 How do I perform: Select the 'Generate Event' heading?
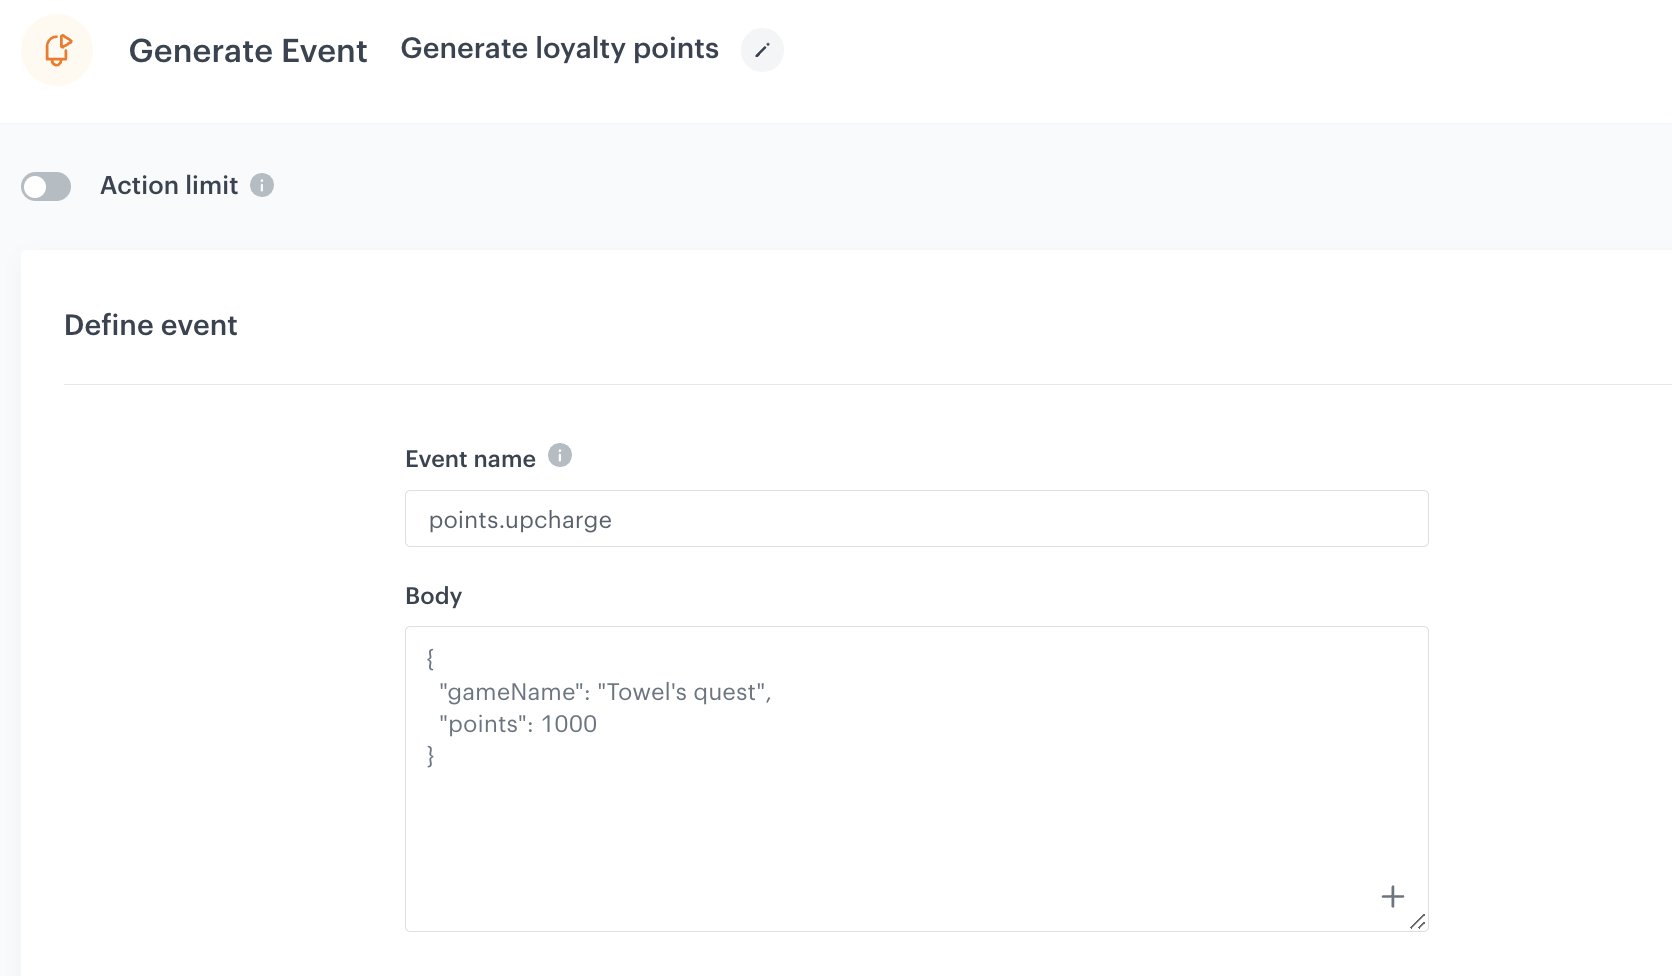pos(248,50)
